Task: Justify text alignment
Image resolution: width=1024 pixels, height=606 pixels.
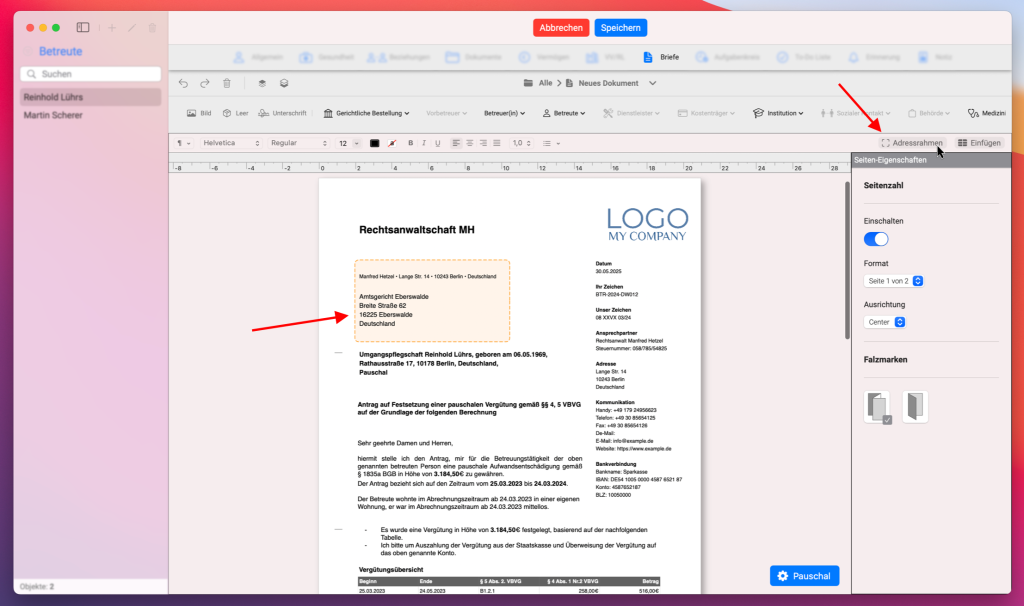Action: (497, 143)
